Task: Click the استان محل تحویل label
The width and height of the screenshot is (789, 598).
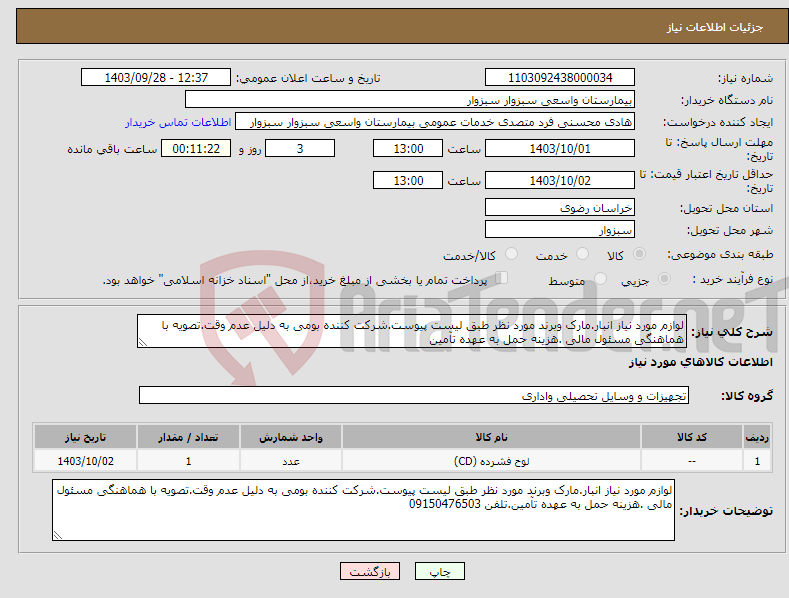Action: 726,208
